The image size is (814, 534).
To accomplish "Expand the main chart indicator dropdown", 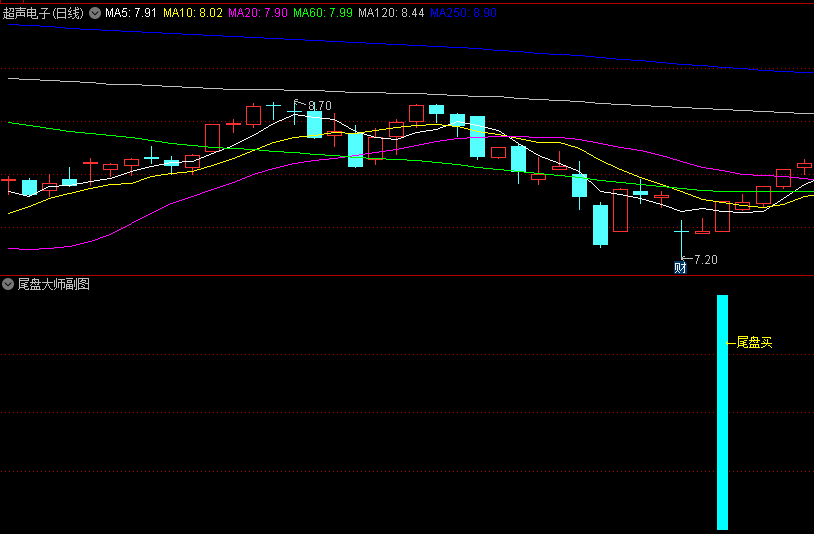I will coord(95,13).
